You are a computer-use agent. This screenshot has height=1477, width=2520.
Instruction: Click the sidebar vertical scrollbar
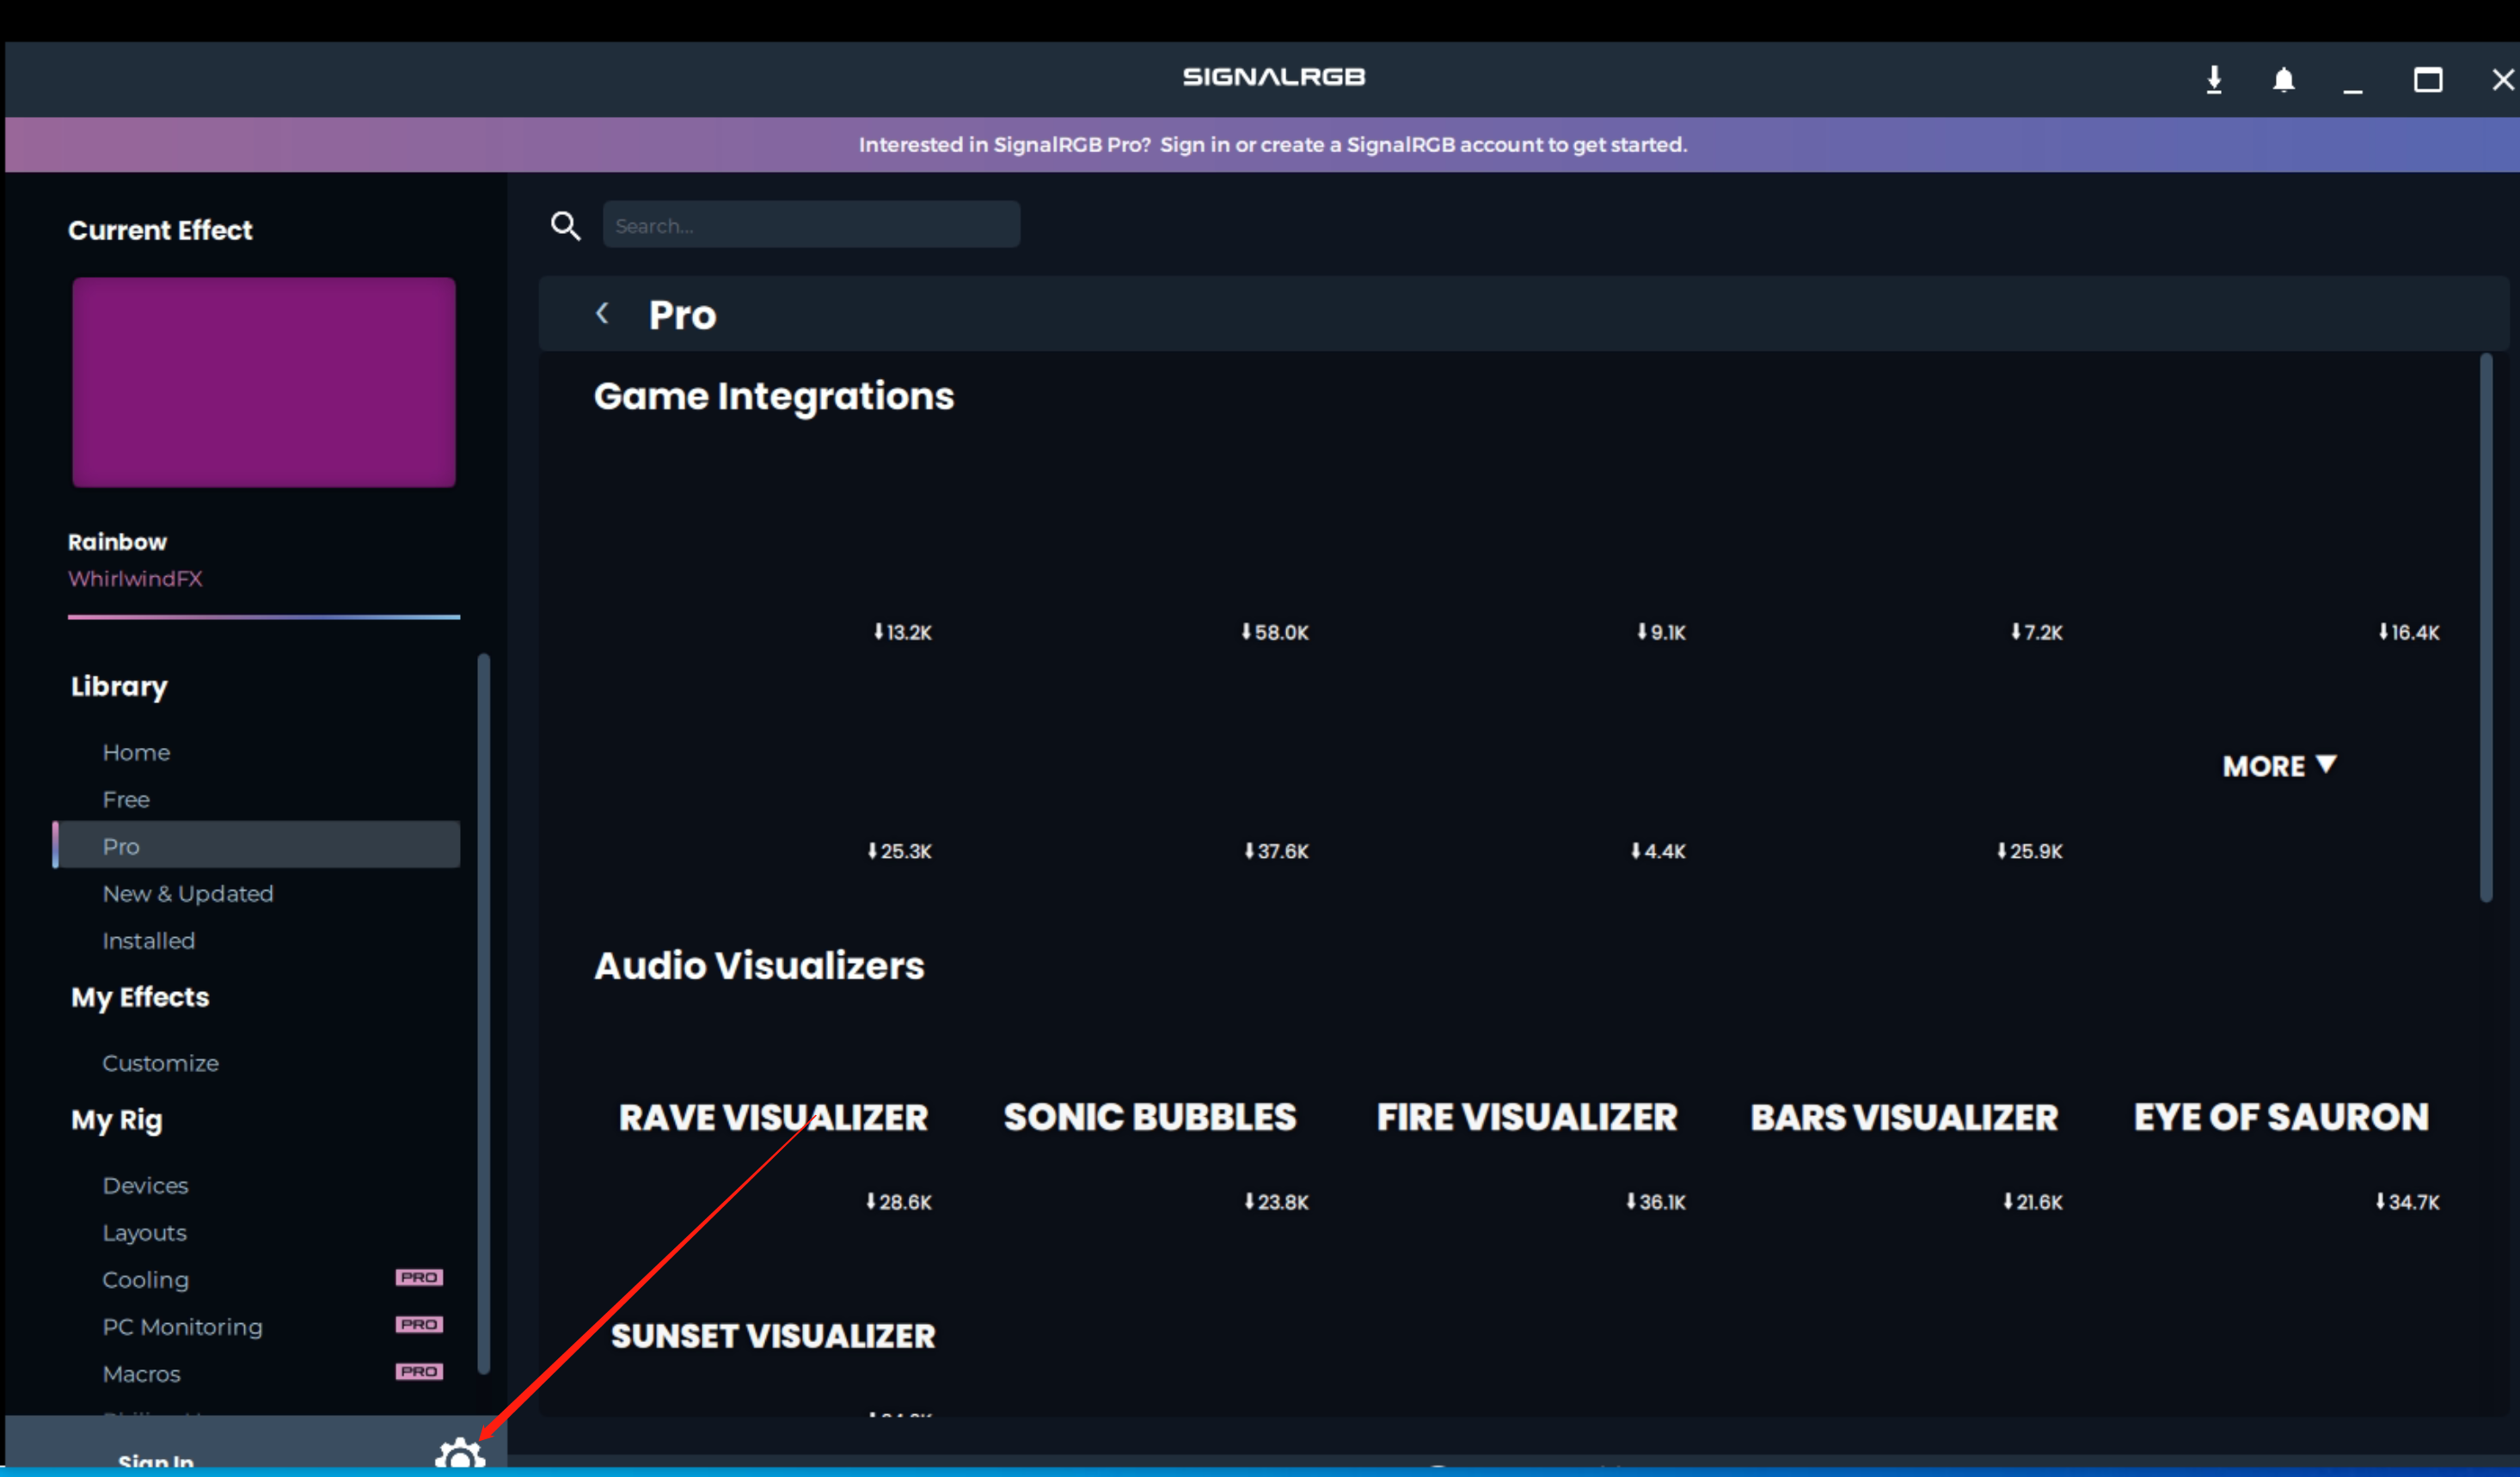(484, 1013)
